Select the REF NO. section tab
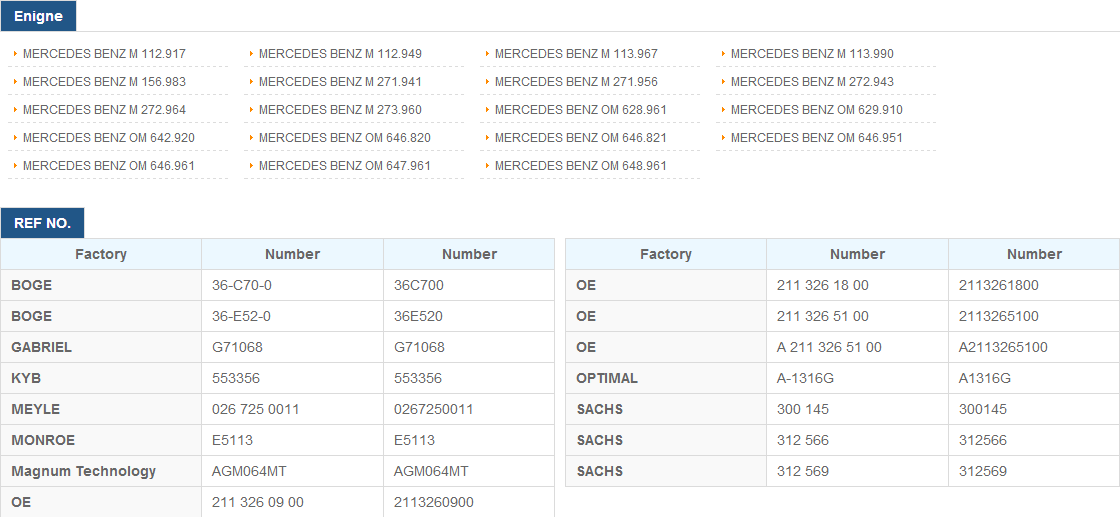The width and height of the screenshot is (1120, 517). pyautogui.click(x=42, y=223)
